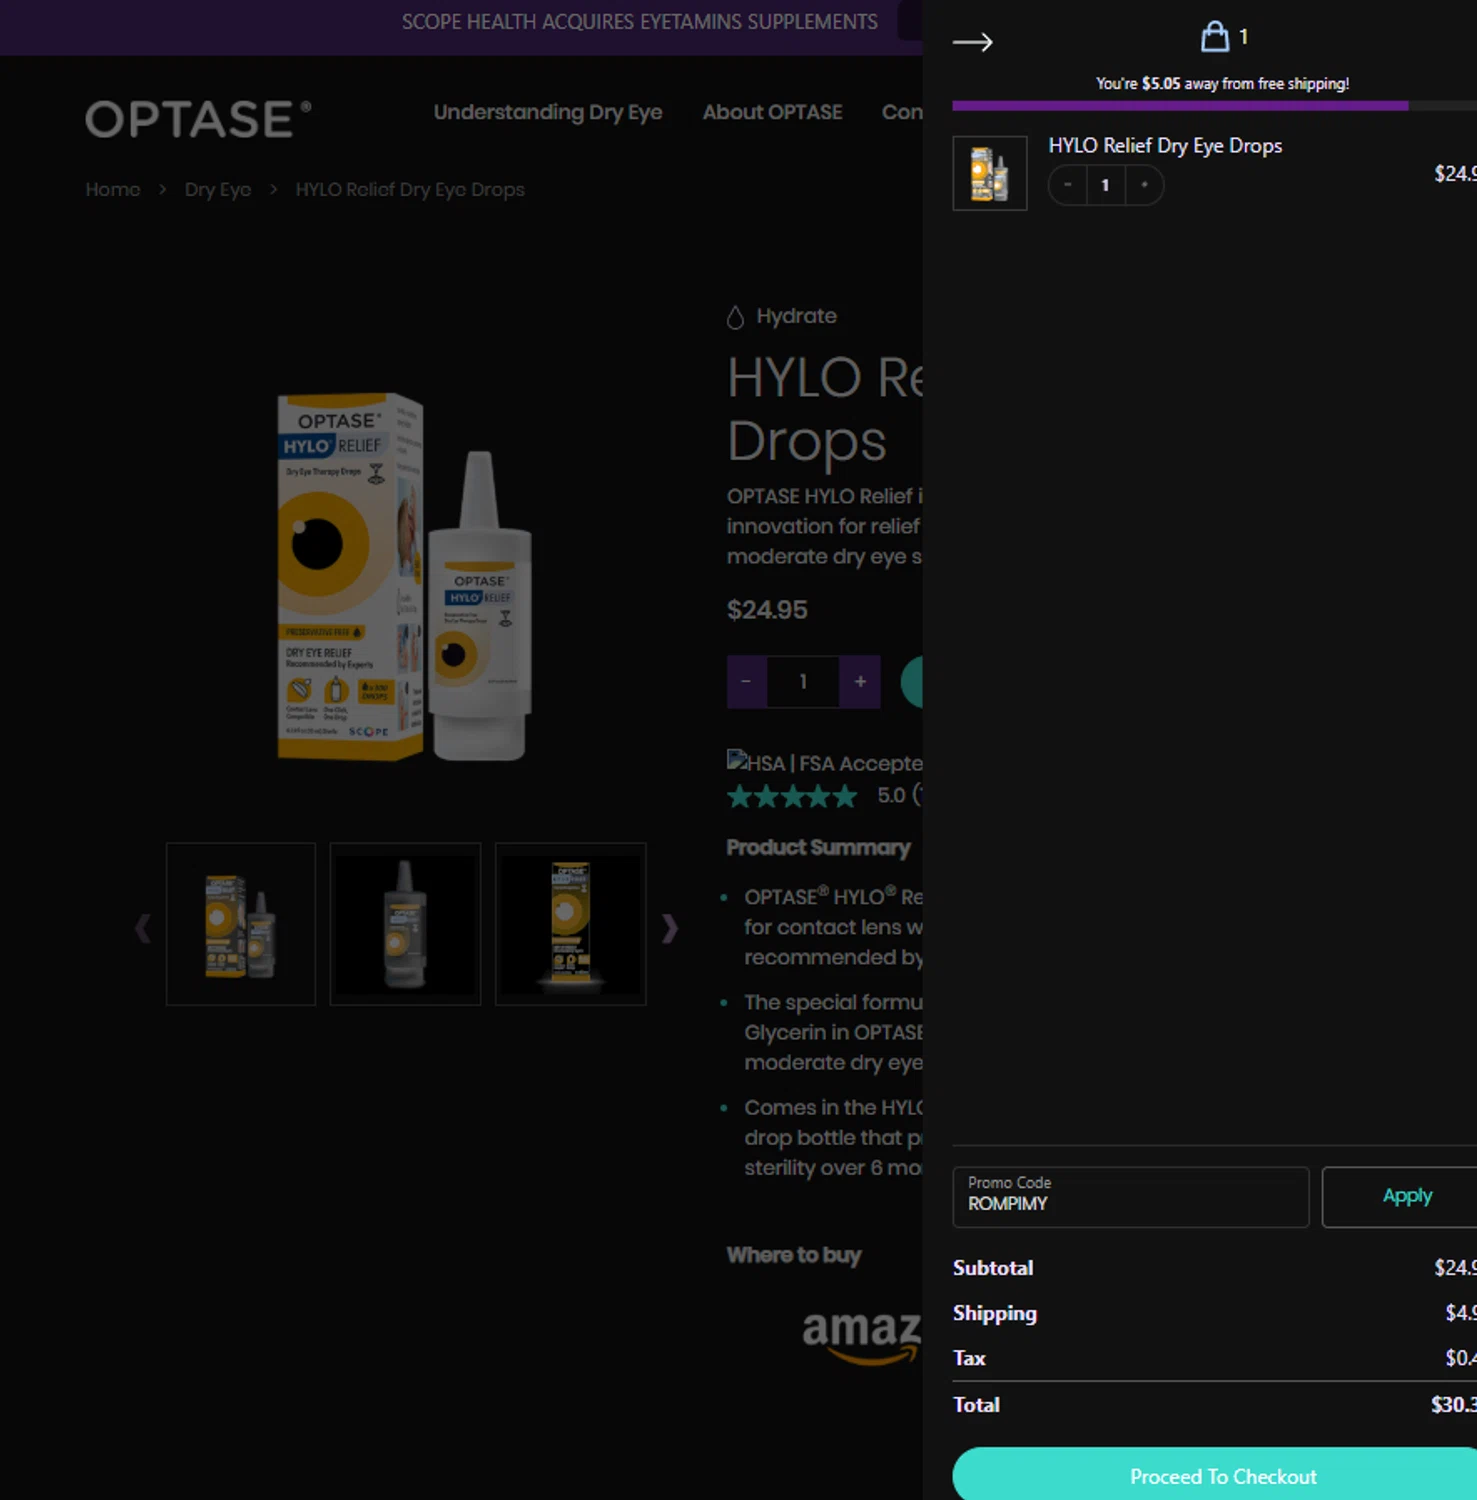Image resolution: width=1477 pixels, height=1500 pixels.
Task: Select third thumbnail showing box only
Action: [x=570, y=924]
